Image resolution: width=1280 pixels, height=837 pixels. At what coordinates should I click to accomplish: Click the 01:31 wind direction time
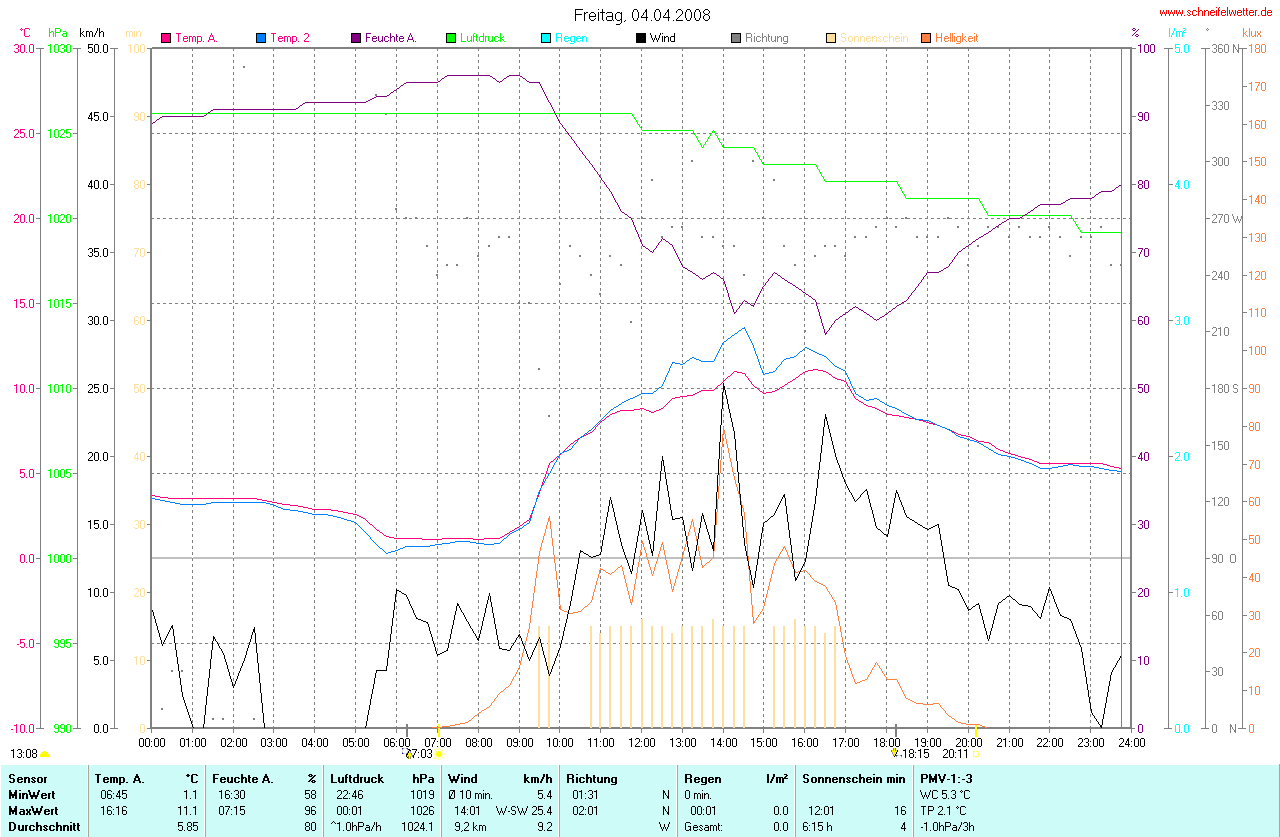tap(585, 794)
